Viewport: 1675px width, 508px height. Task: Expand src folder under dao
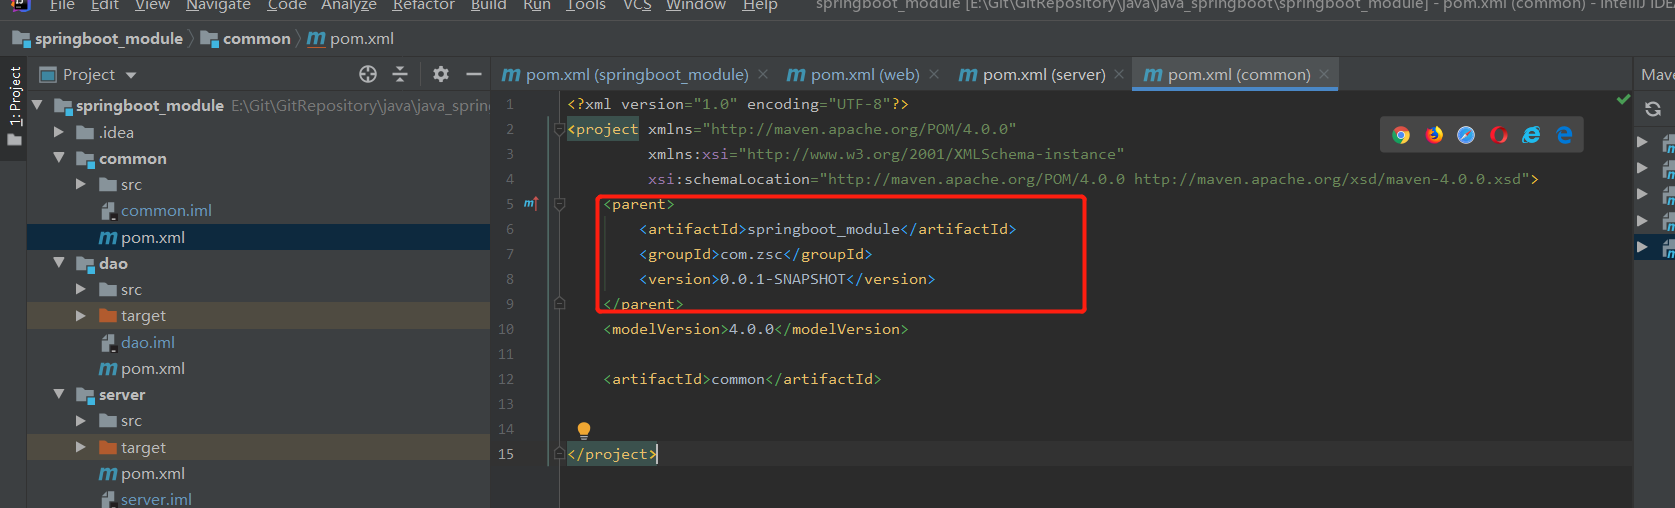click(x=81, y=289)
